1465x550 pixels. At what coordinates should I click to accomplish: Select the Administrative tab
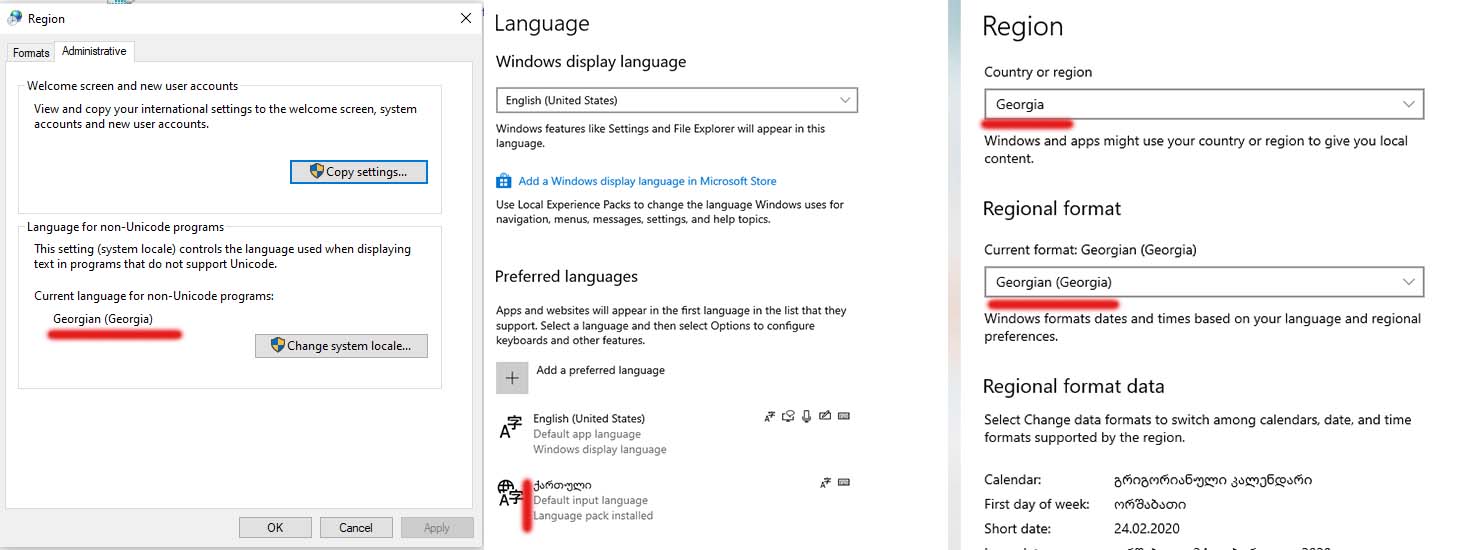[x=94, y=51]
